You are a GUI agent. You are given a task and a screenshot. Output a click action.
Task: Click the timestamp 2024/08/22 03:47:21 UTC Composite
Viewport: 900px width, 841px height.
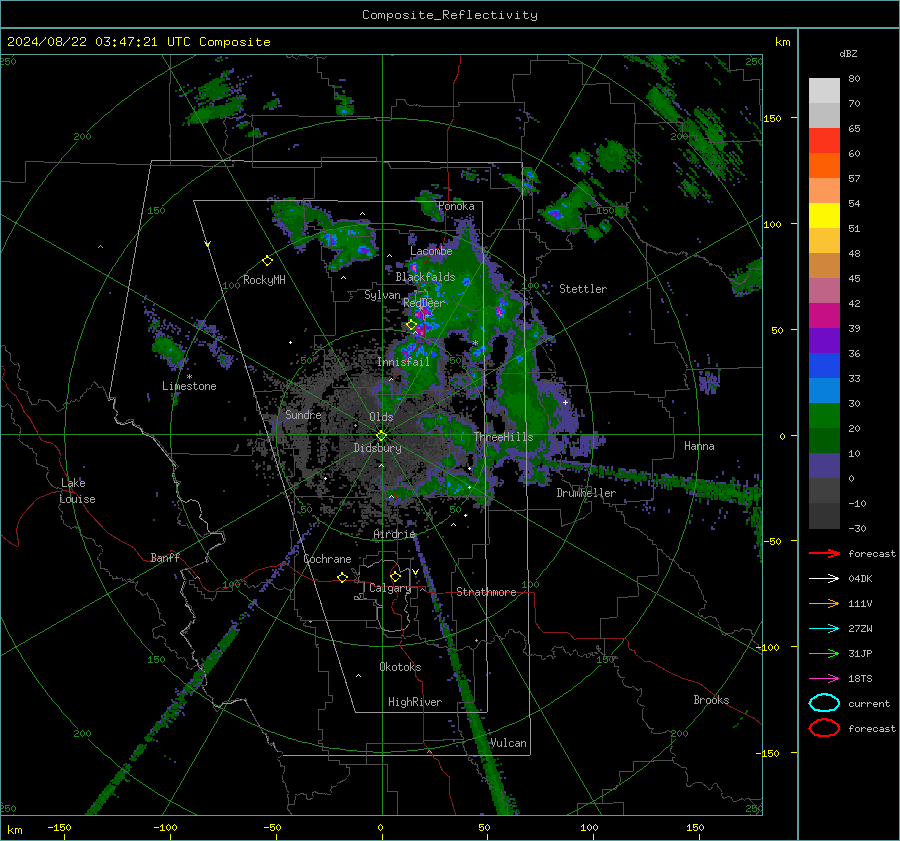tap(138, 42)
